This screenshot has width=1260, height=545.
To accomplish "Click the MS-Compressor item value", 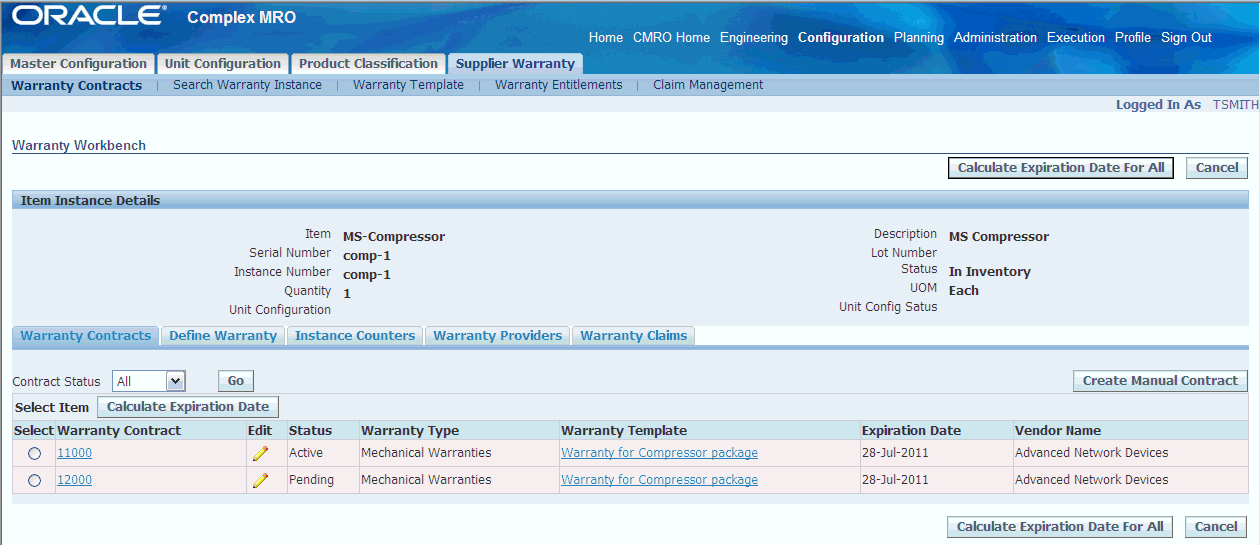I will point(394,237).
